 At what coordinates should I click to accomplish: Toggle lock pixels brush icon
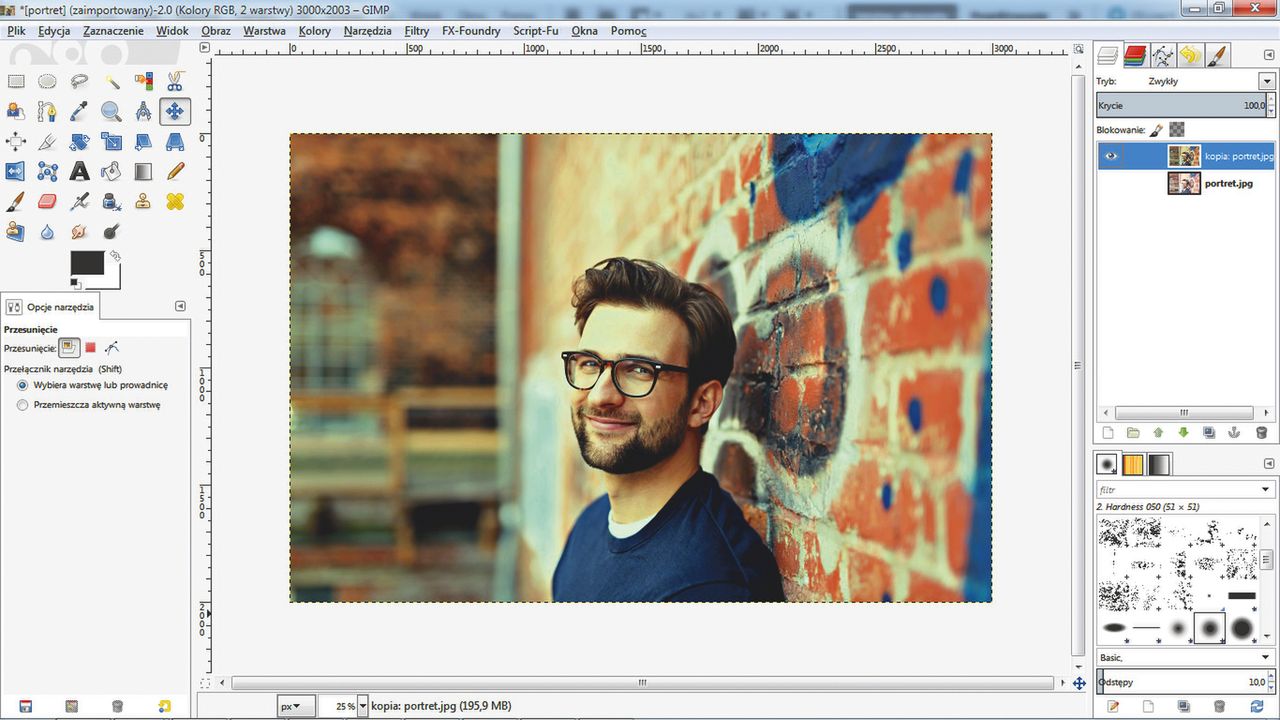[1157, 129]
